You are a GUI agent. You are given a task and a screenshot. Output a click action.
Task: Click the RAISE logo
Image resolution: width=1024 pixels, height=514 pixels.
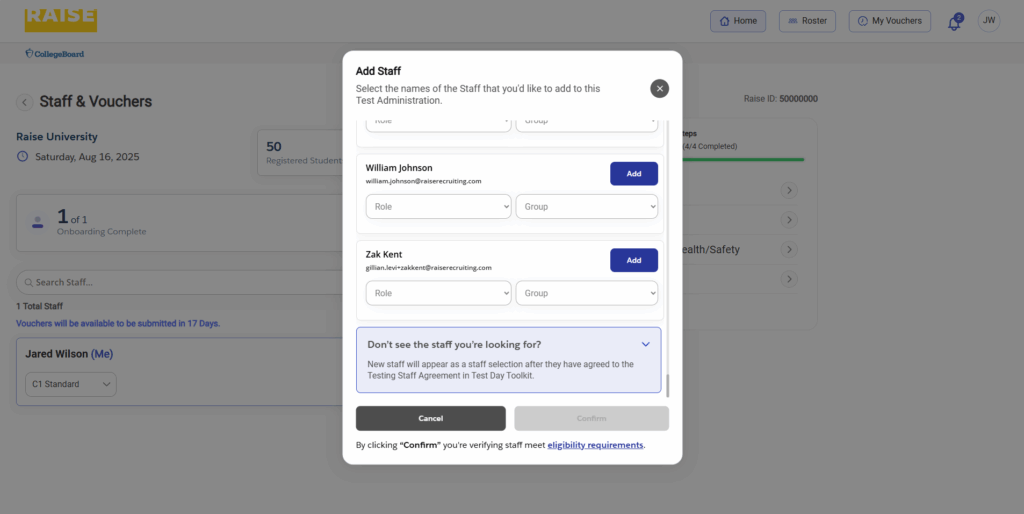pos(61,19)
